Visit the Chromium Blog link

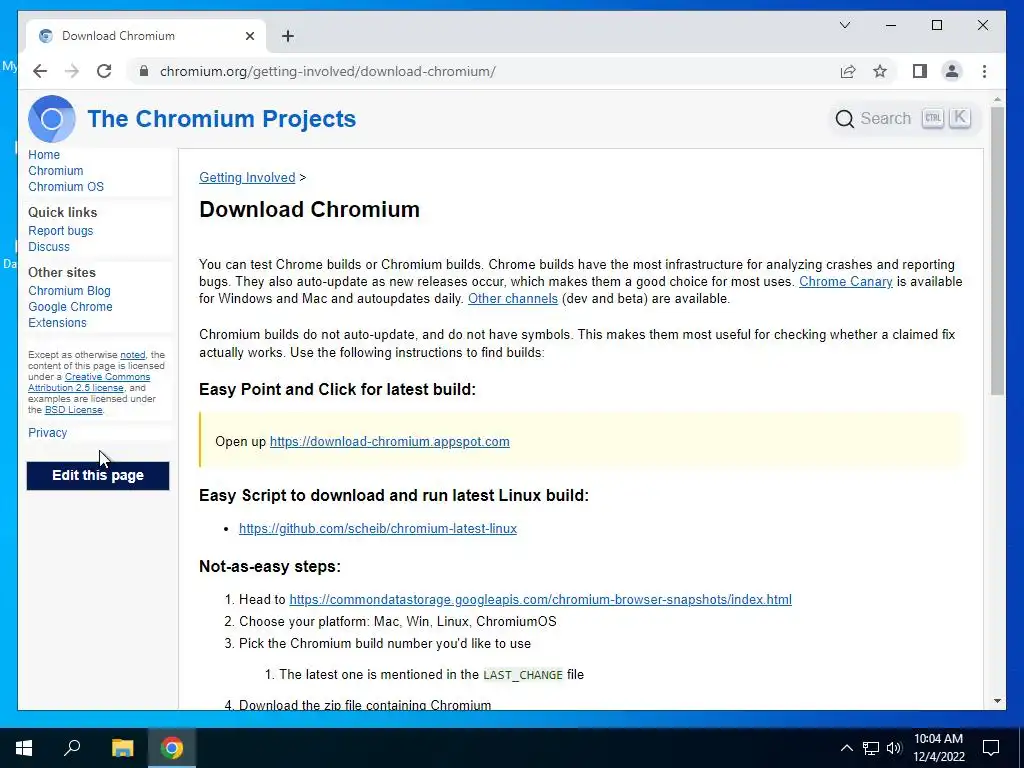69,291
